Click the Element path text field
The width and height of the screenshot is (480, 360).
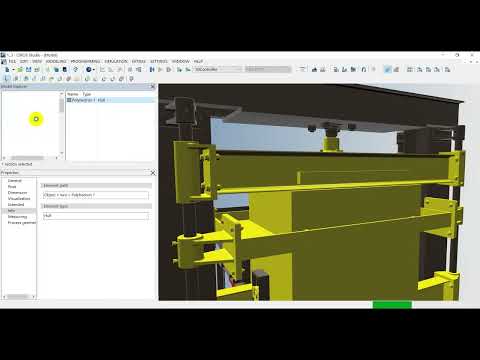click(x=96, y=195)
